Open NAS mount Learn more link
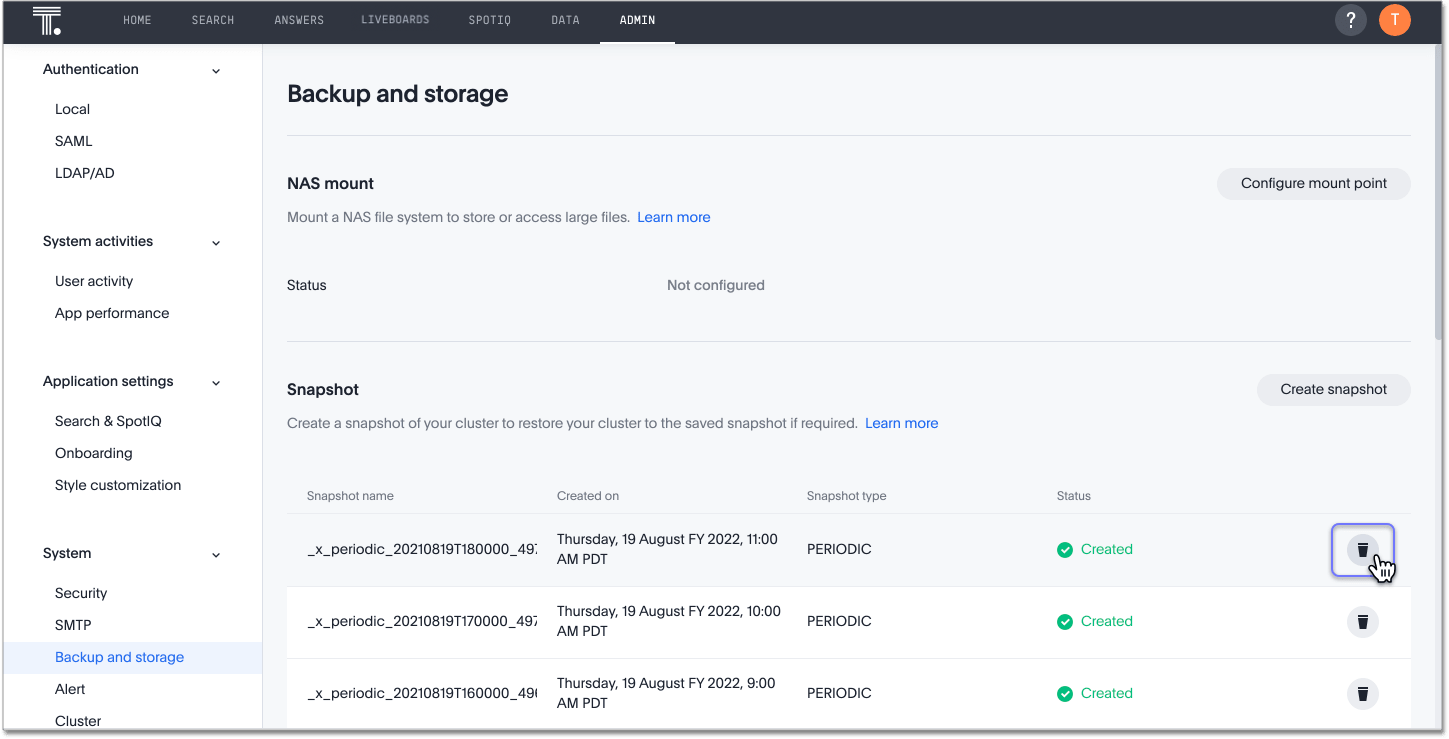Image resolution: width=1449 pixels, height=739 pixels. (673, 217)
